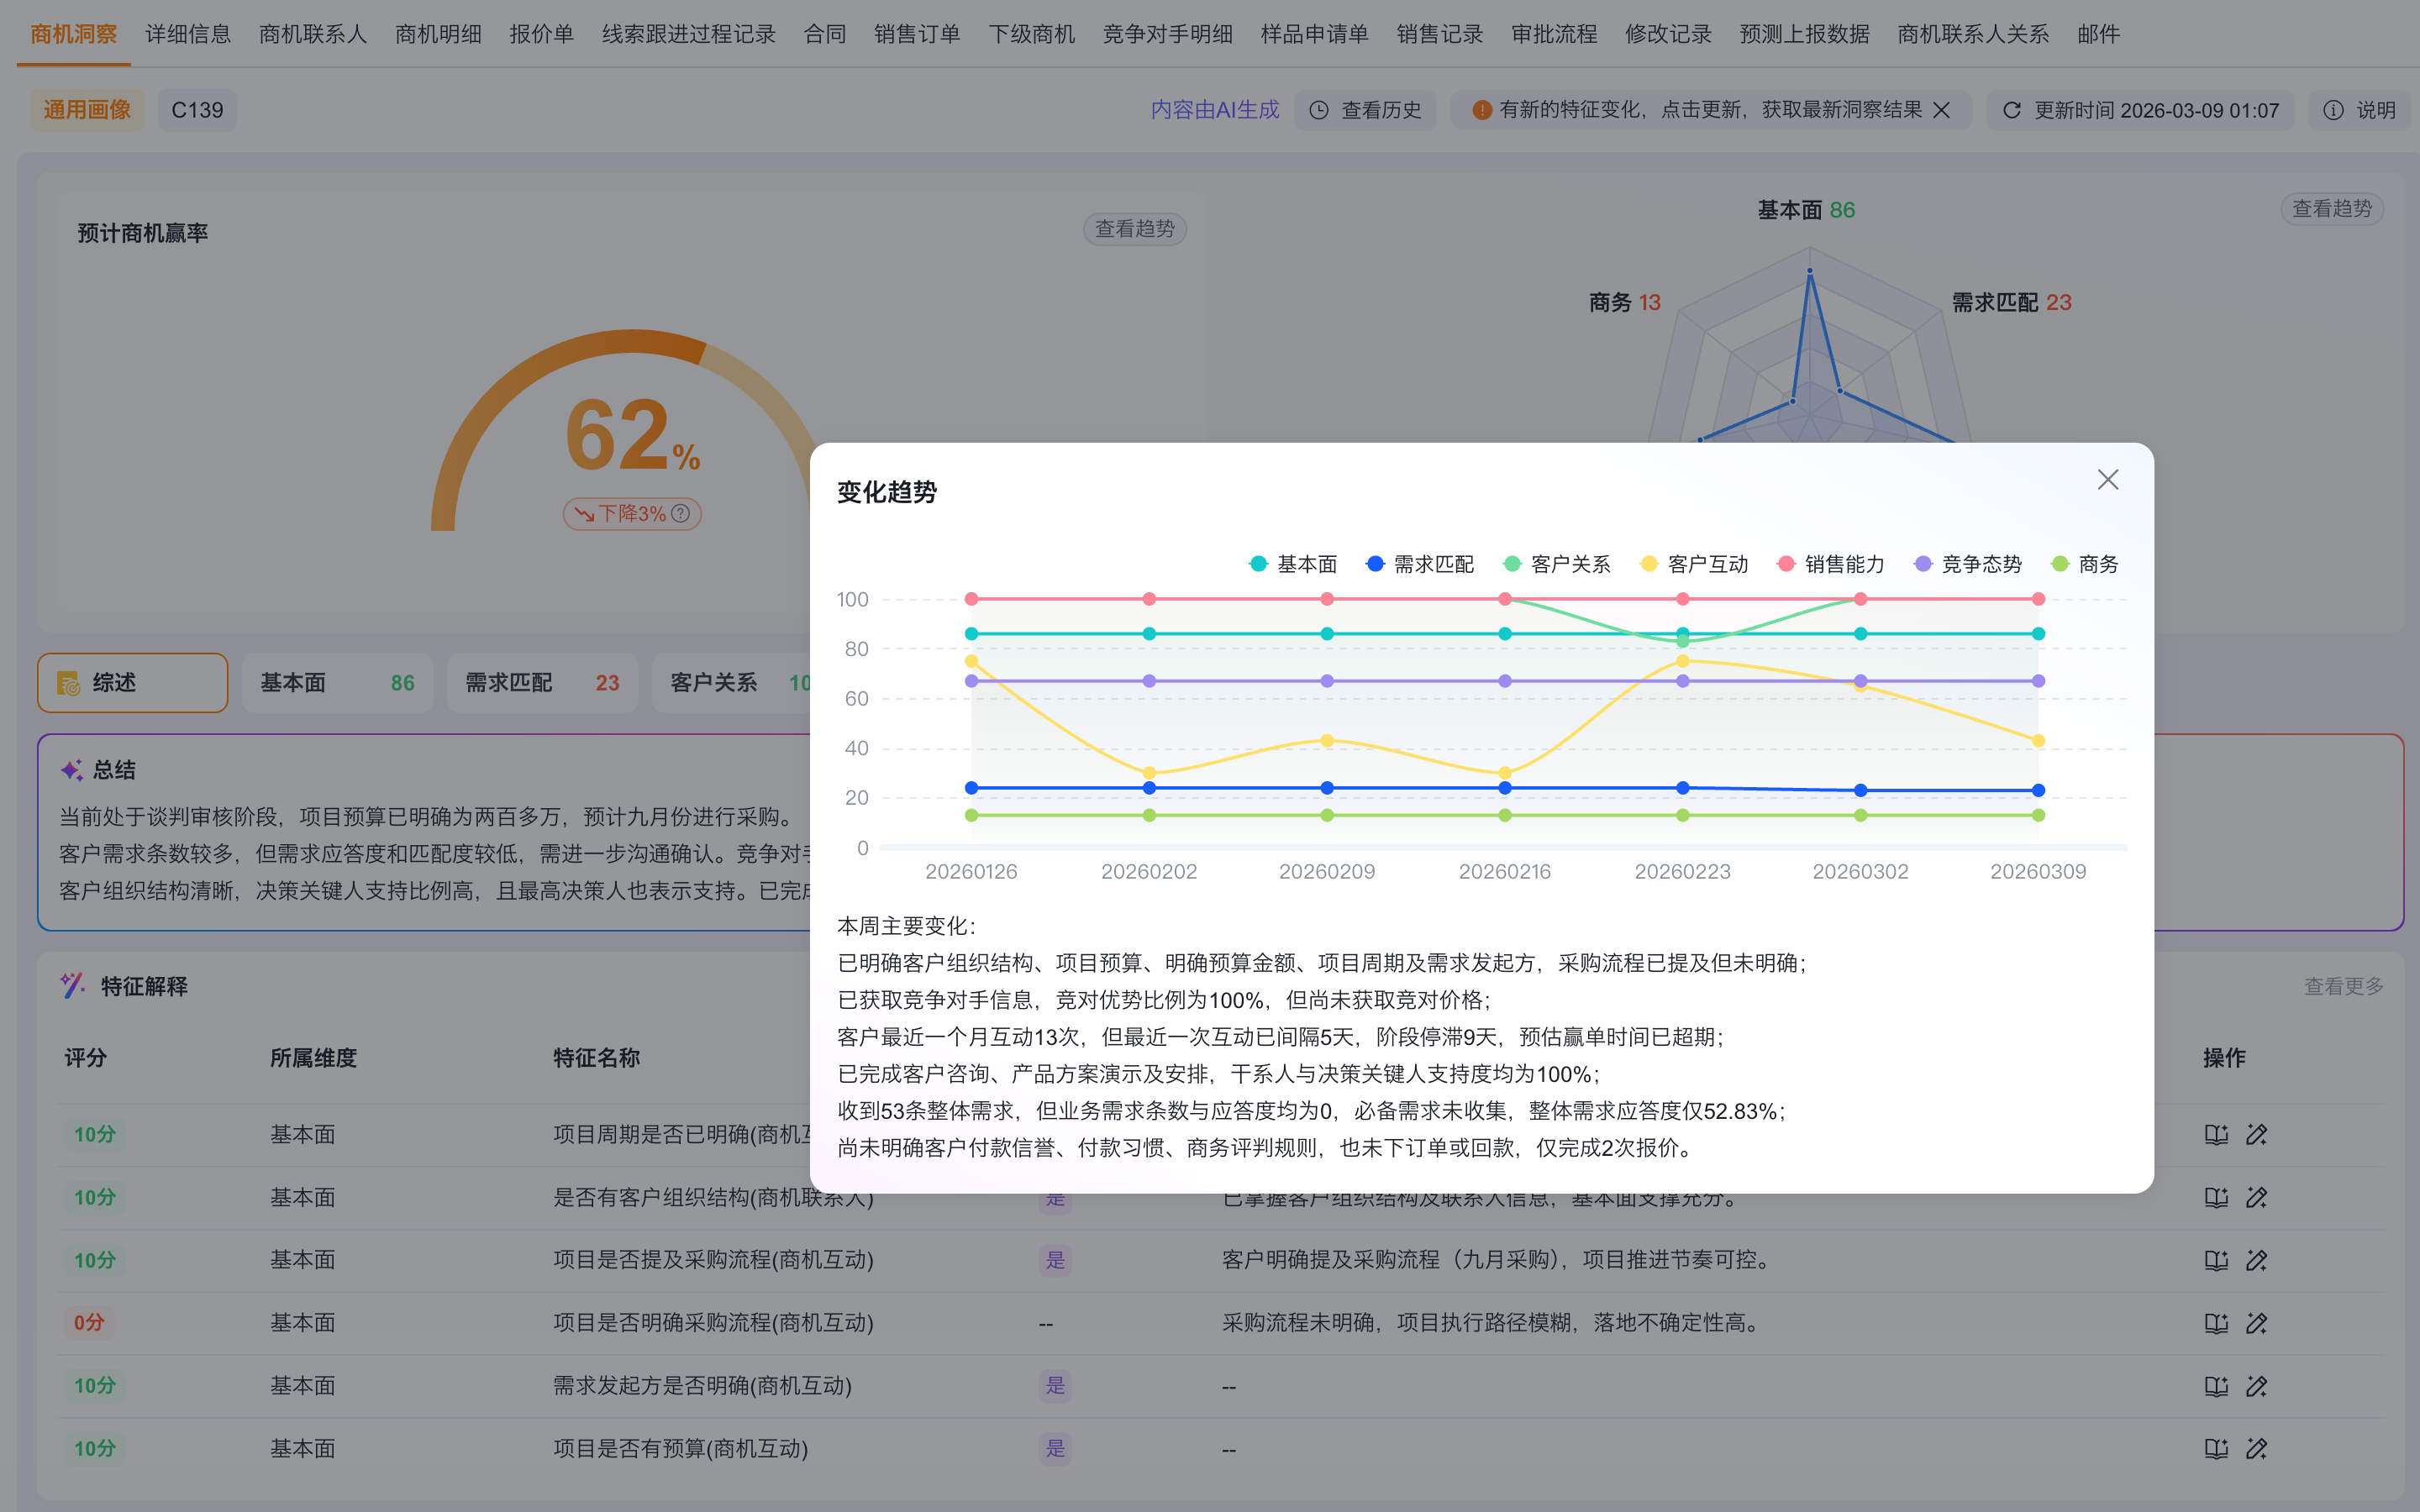Viewport: 2420px width, 1512px height.
Task: Click the help icon next to 下降3%
Action: [681, 513]
